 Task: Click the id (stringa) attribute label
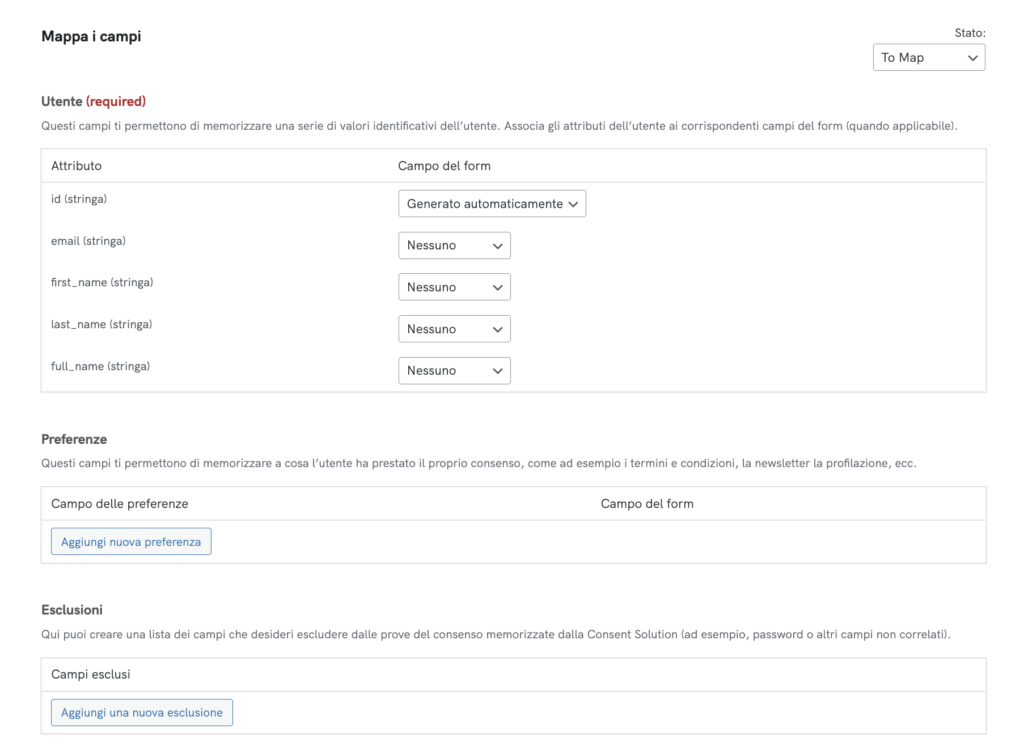(79, 199)
